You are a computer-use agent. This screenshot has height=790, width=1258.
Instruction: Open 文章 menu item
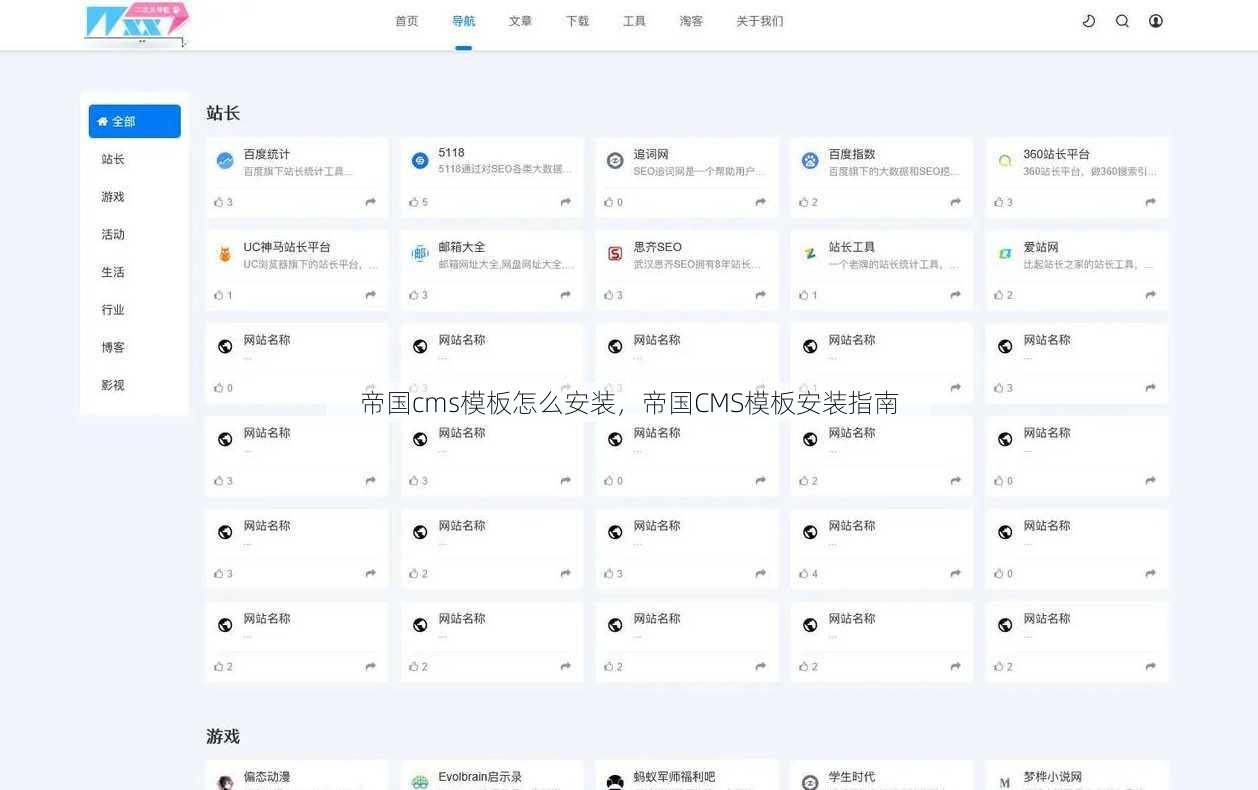tap(521, 21)
